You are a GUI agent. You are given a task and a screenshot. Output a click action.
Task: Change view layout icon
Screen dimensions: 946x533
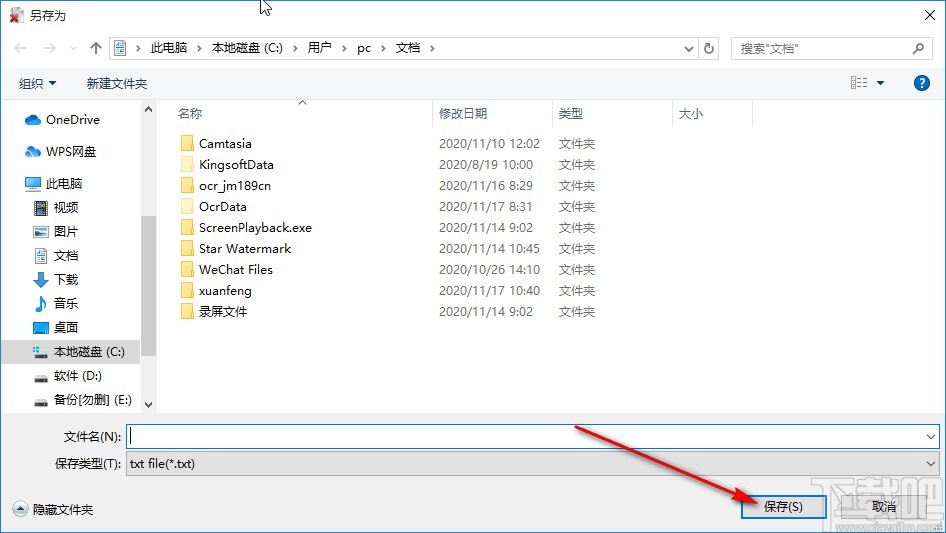859,83
